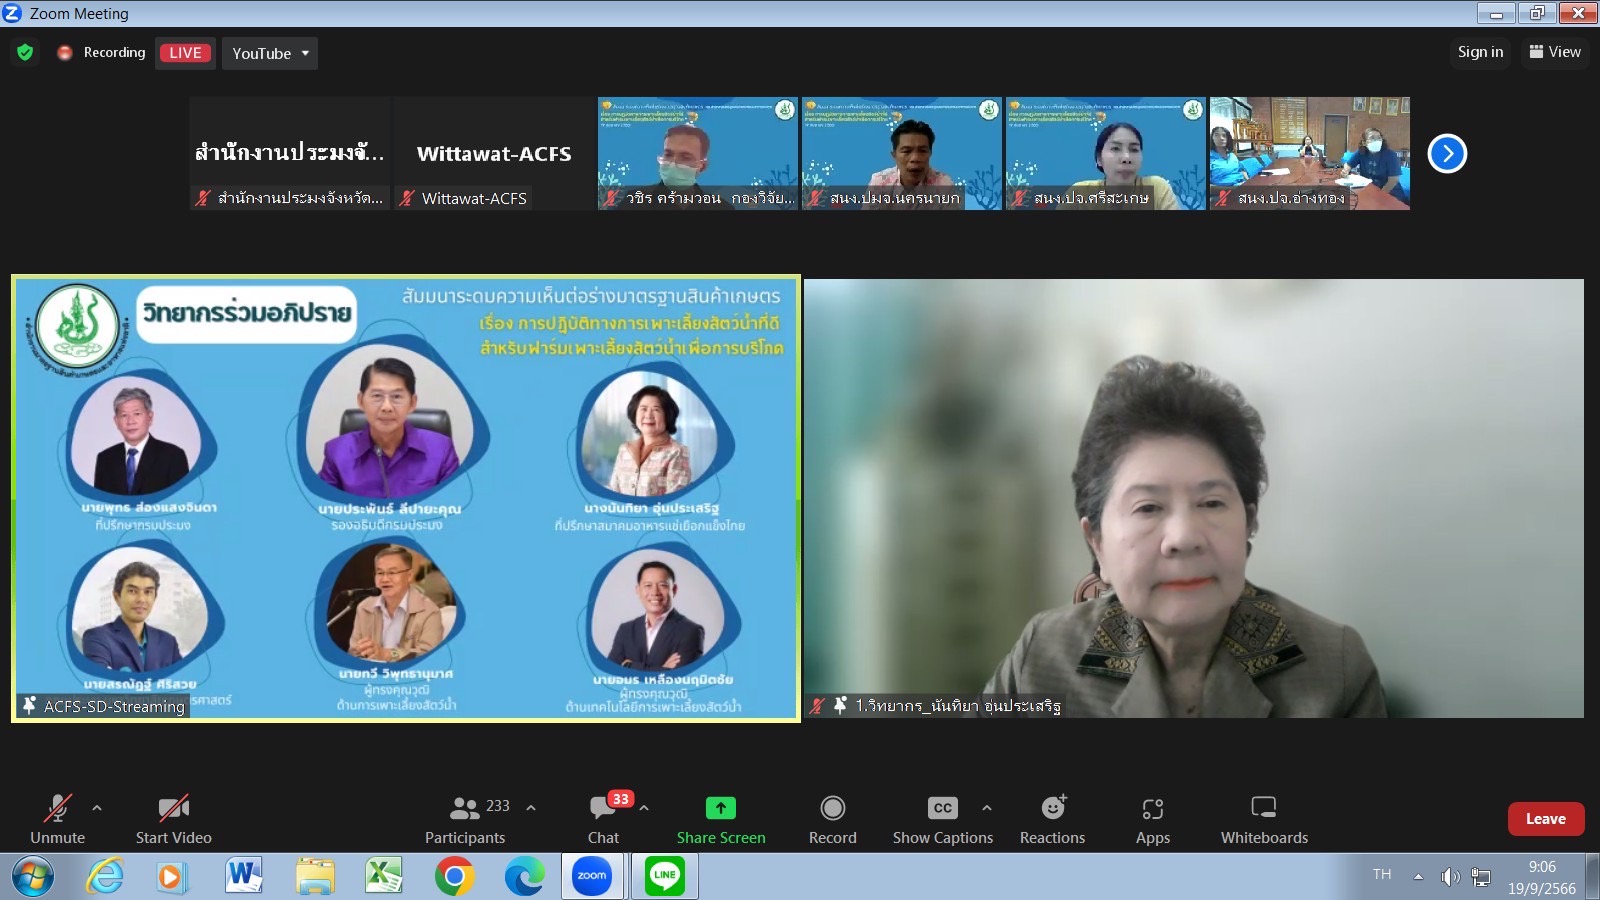Click the network tray icon
Image resolution: width=1600 pixels, height=900 pixels.
click(1481, 878)
